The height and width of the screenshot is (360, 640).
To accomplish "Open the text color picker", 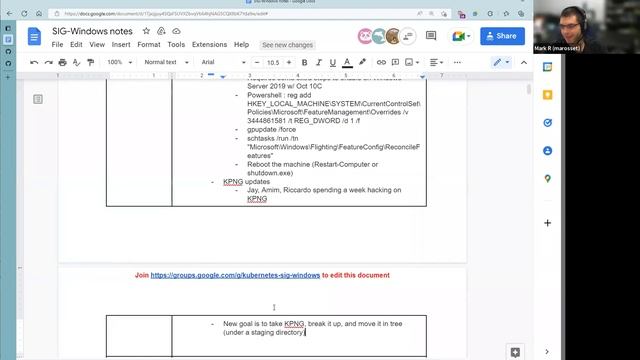I will click(x=347, y=62).
